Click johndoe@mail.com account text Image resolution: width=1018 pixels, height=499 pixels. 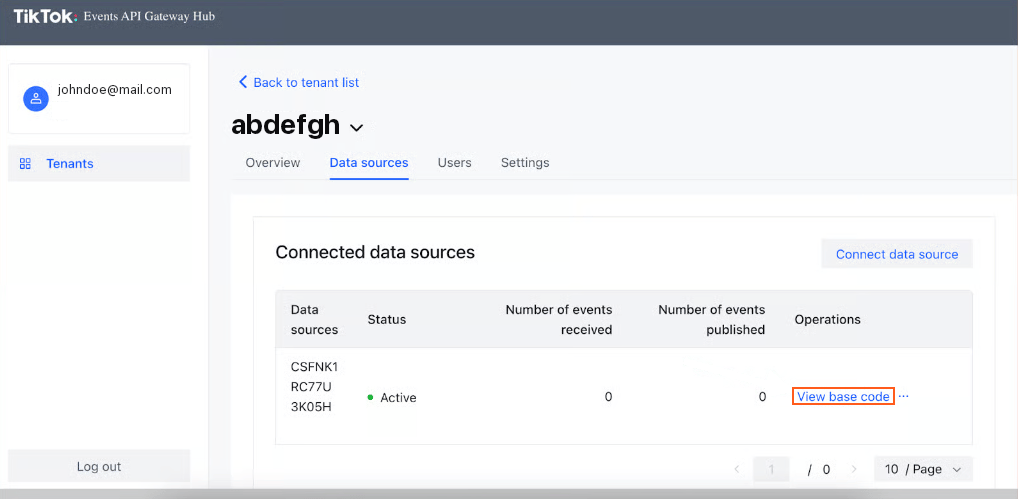(114, 90)
